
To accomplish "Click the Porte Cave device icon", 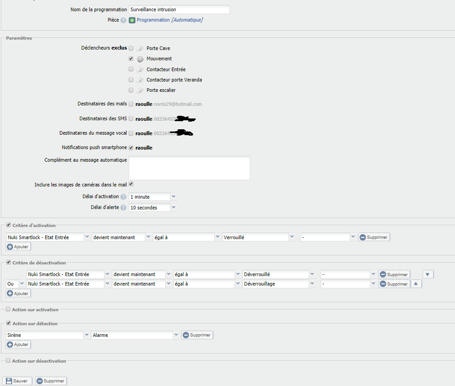I will pos(140,48).
